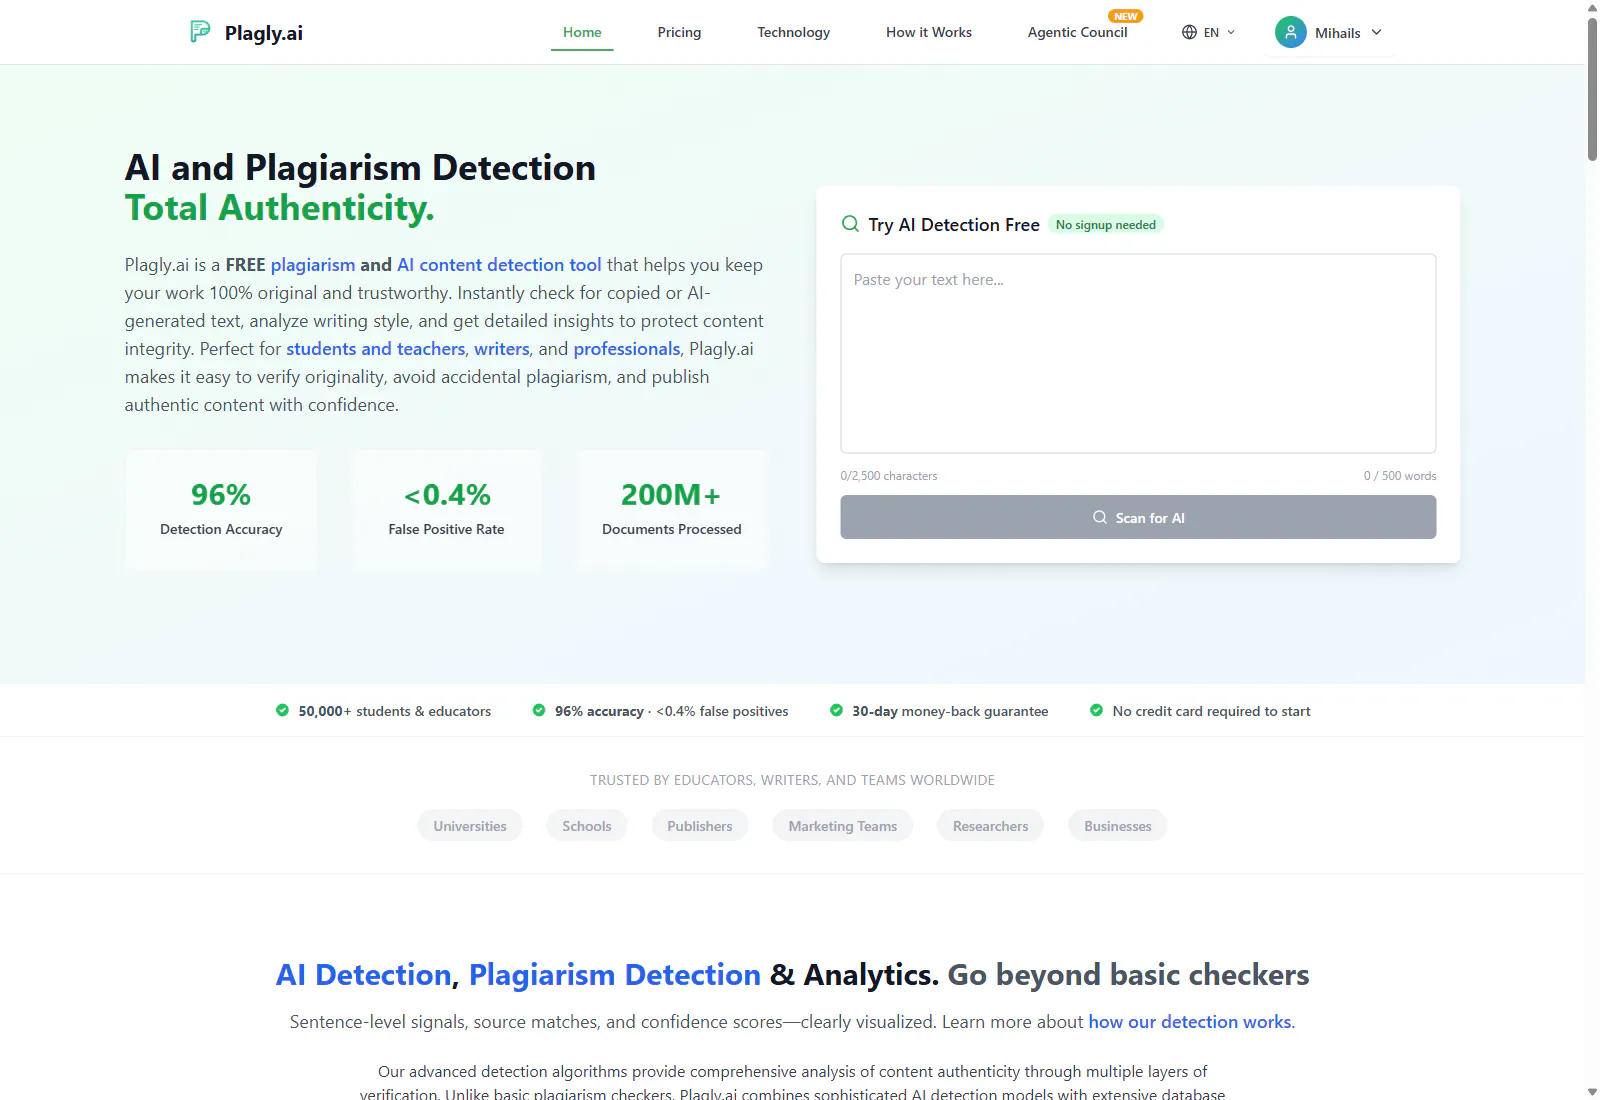Click the Total Authenticity. heading

pos(280,208)
